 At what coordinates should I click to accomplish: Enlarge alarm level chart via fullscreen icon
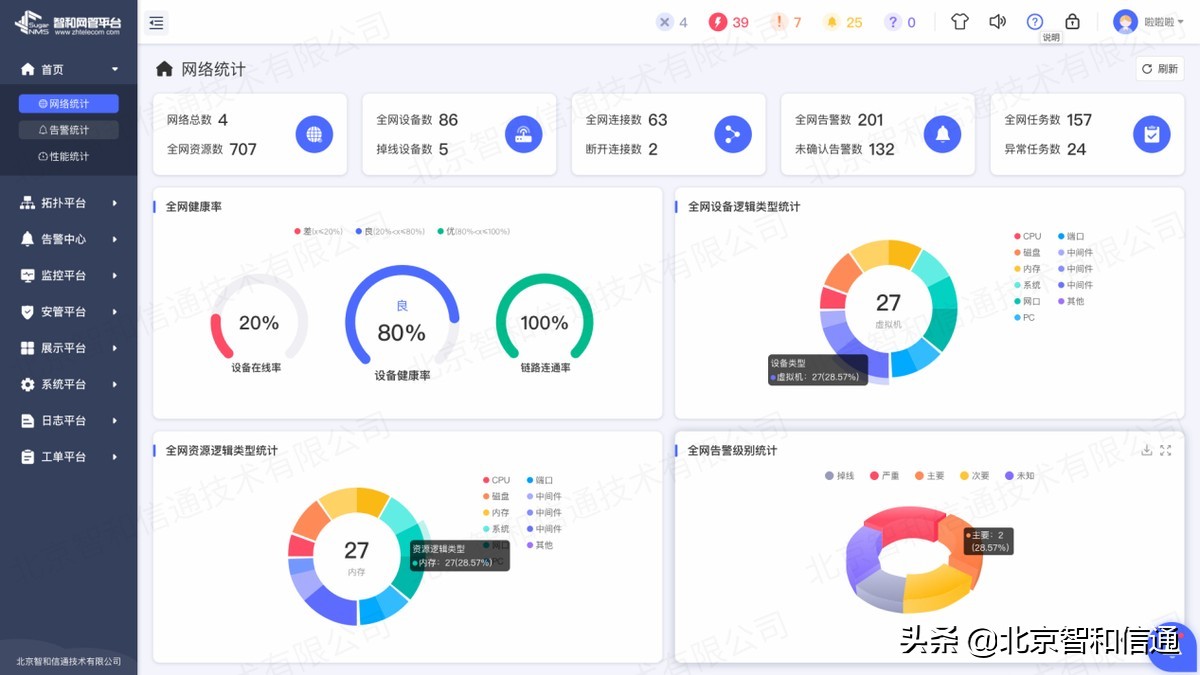click(x=1166, y=450)
